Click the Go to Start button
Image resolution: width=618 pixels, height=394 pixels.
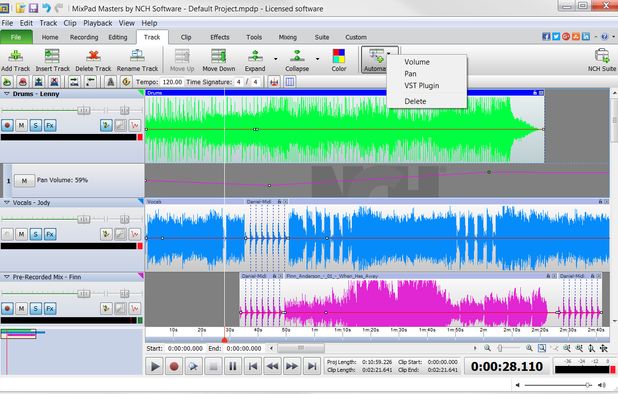pyautogui.click(x=253, y=366)
